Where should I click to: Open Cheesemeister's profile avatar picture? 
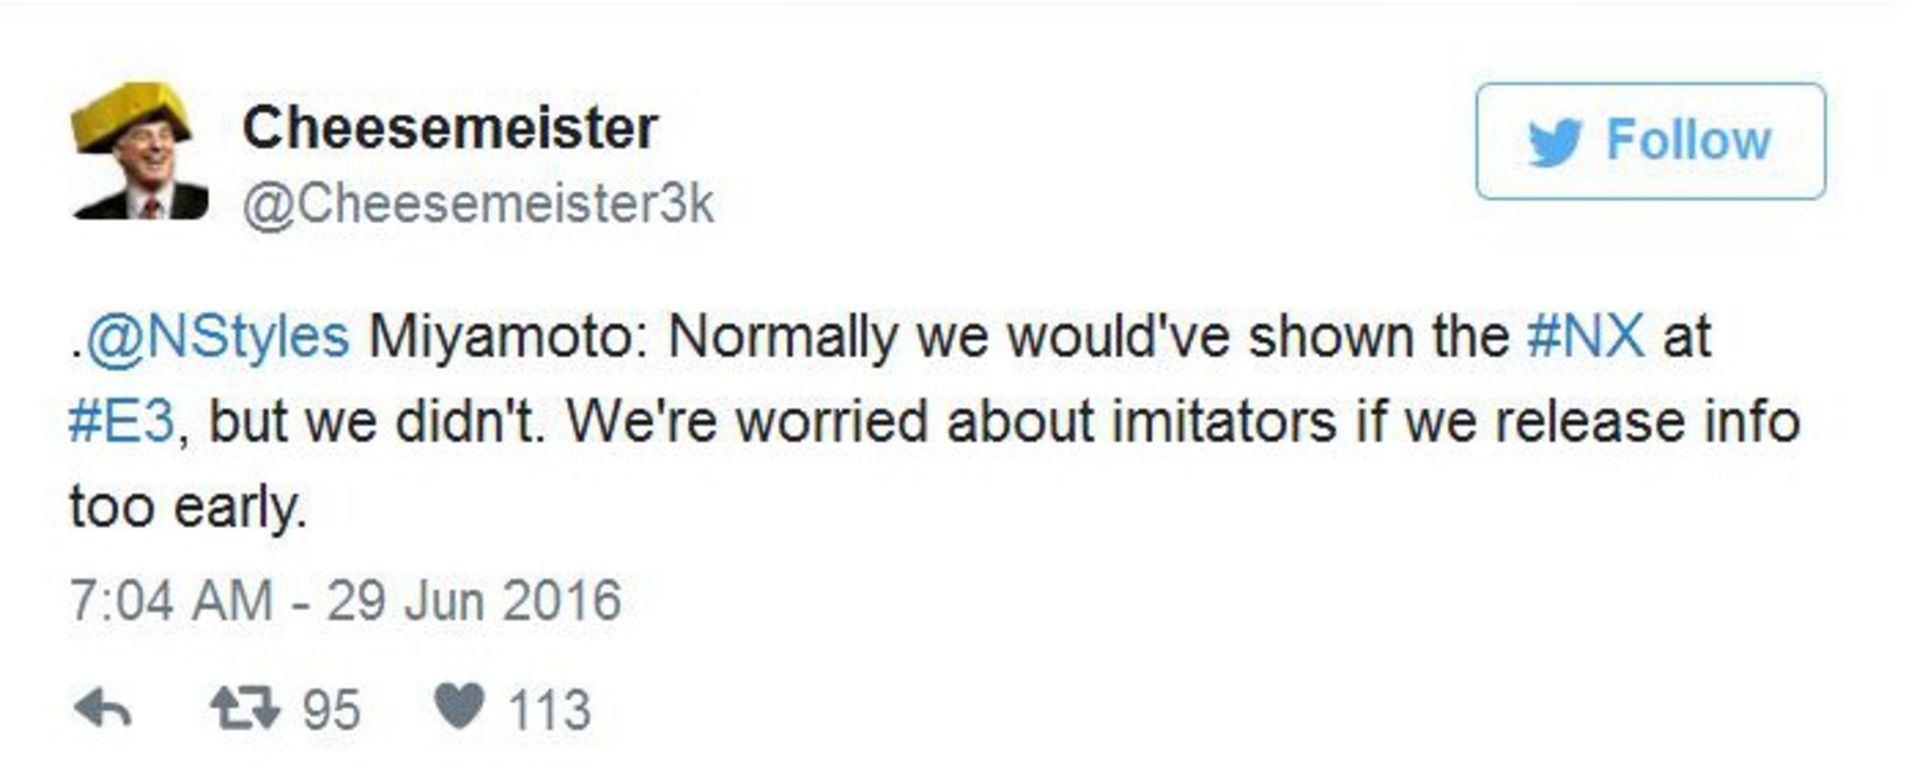139,150
